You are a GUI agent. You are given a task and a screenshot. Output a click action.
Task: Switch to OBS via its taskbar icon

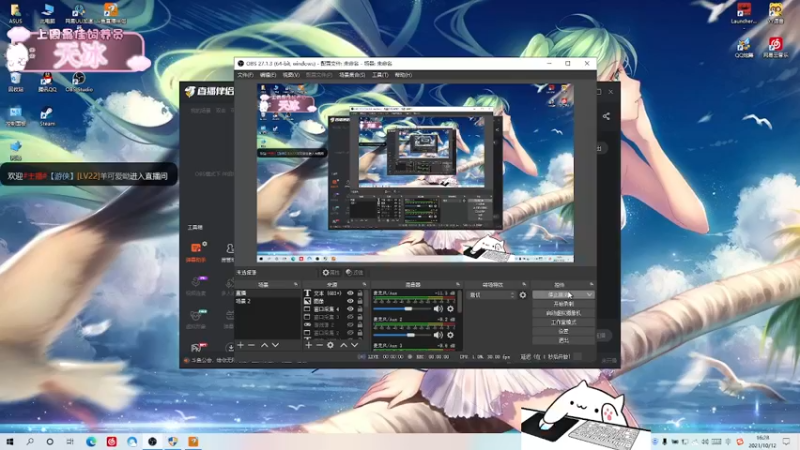(152, 442)
